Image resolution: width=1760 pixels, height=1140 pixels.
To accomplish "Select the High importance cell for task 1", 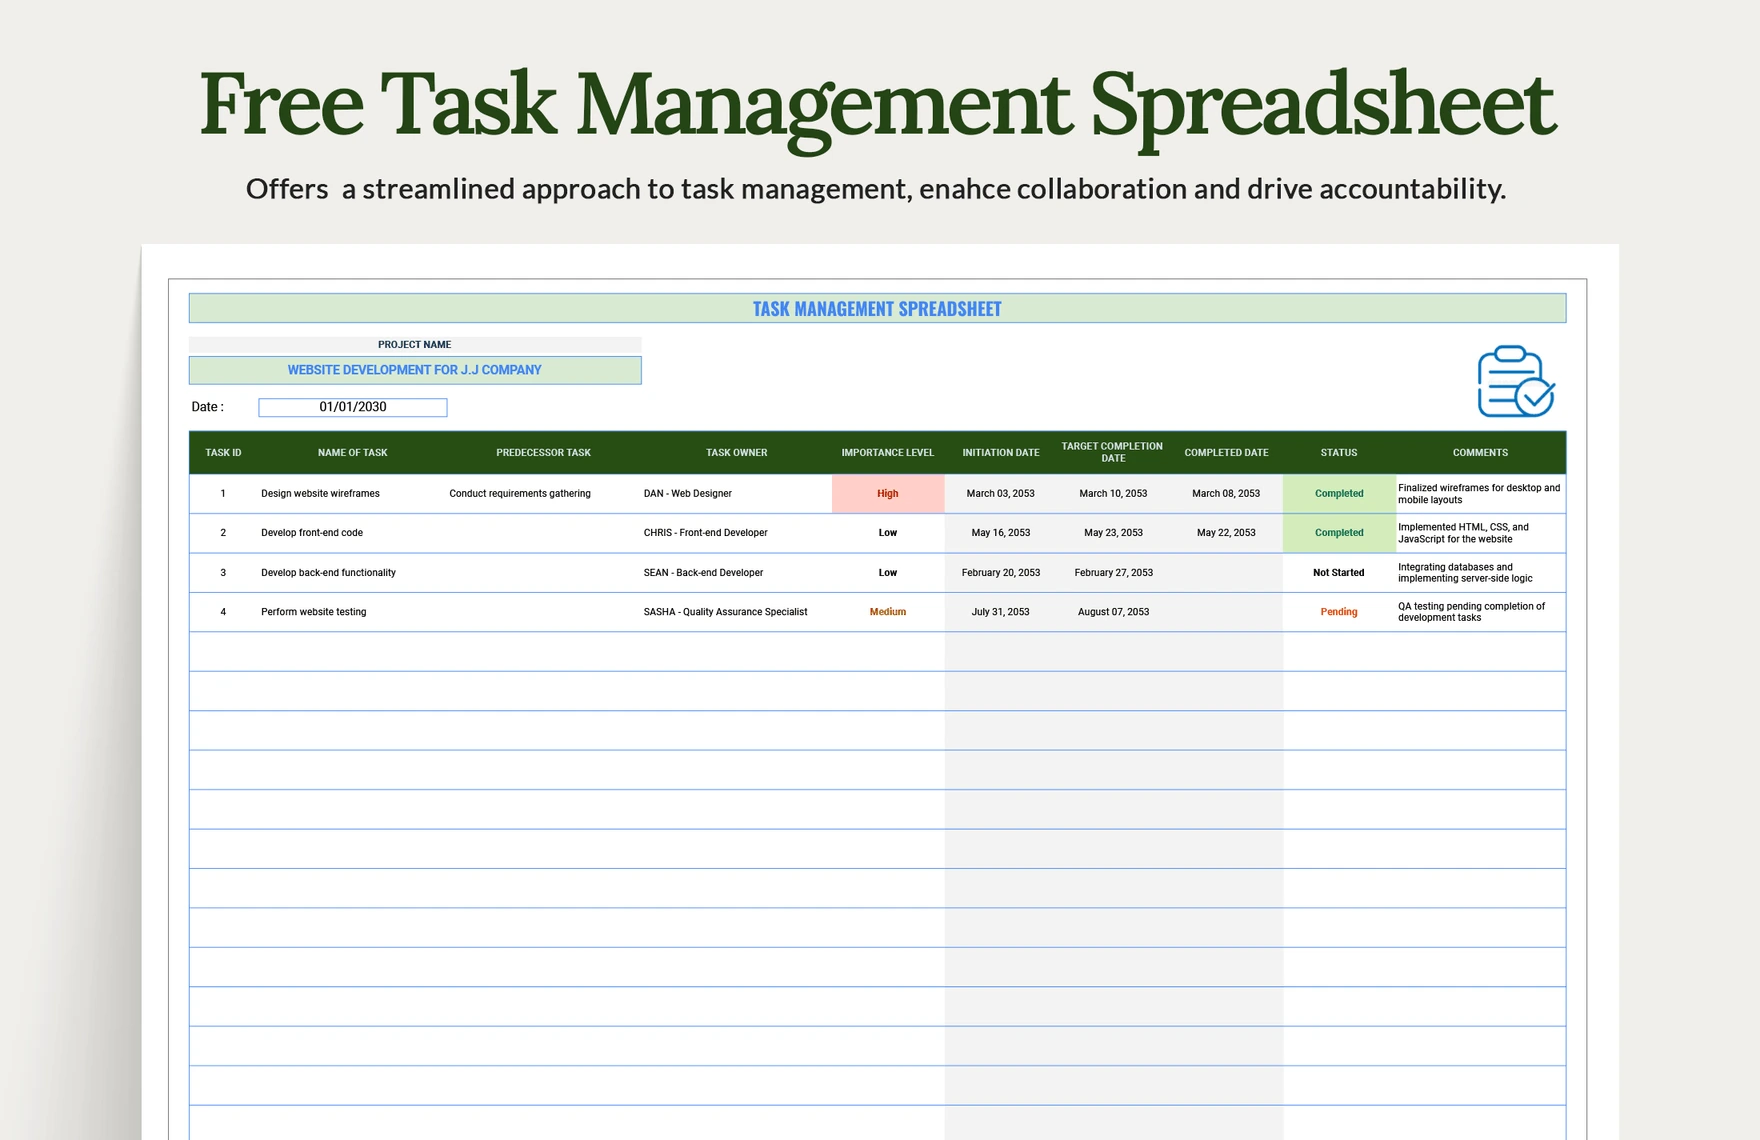I will tap(887, 493).
